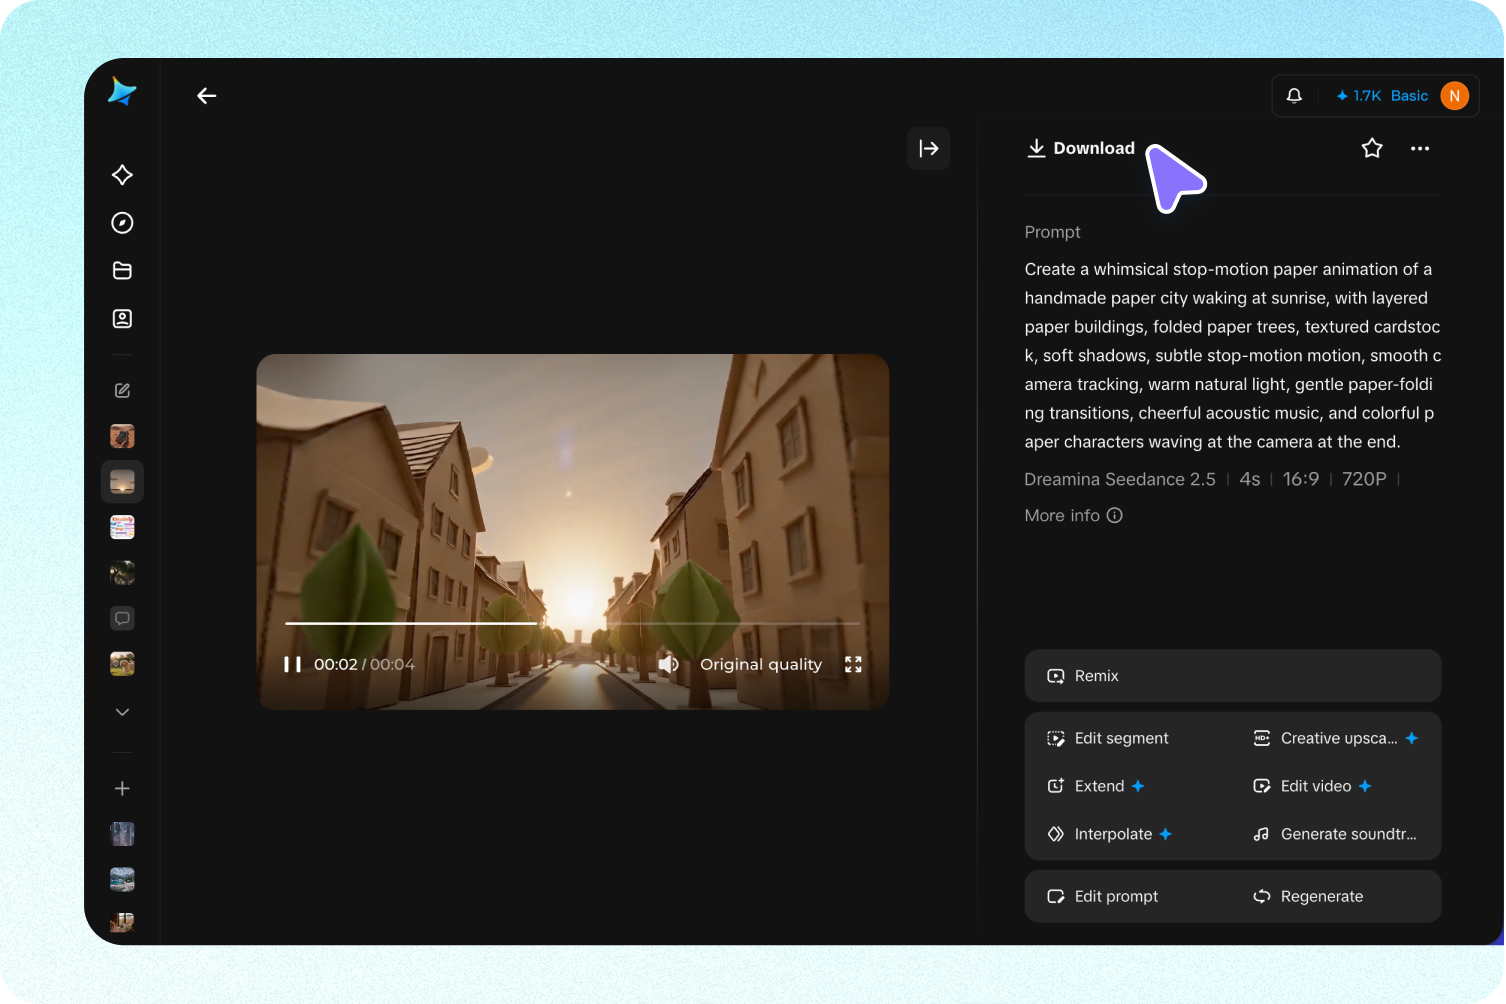Choose Creative upscale option
Screen dimensions: 1506x1004
pyautogui.click(x=1336, y=739)
